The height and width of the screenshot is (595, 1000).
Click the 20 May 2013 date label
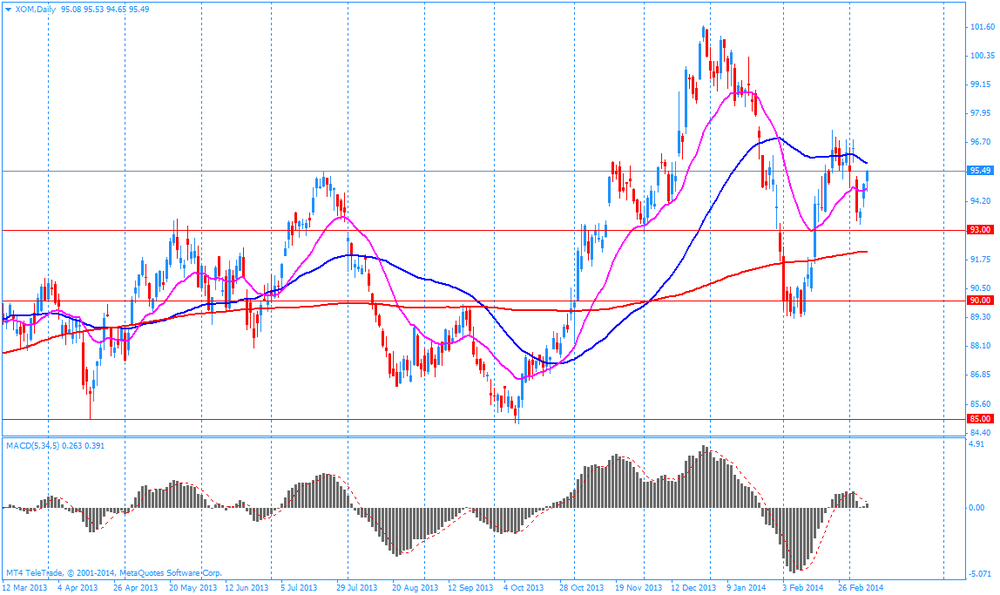(x=193, y=587)
